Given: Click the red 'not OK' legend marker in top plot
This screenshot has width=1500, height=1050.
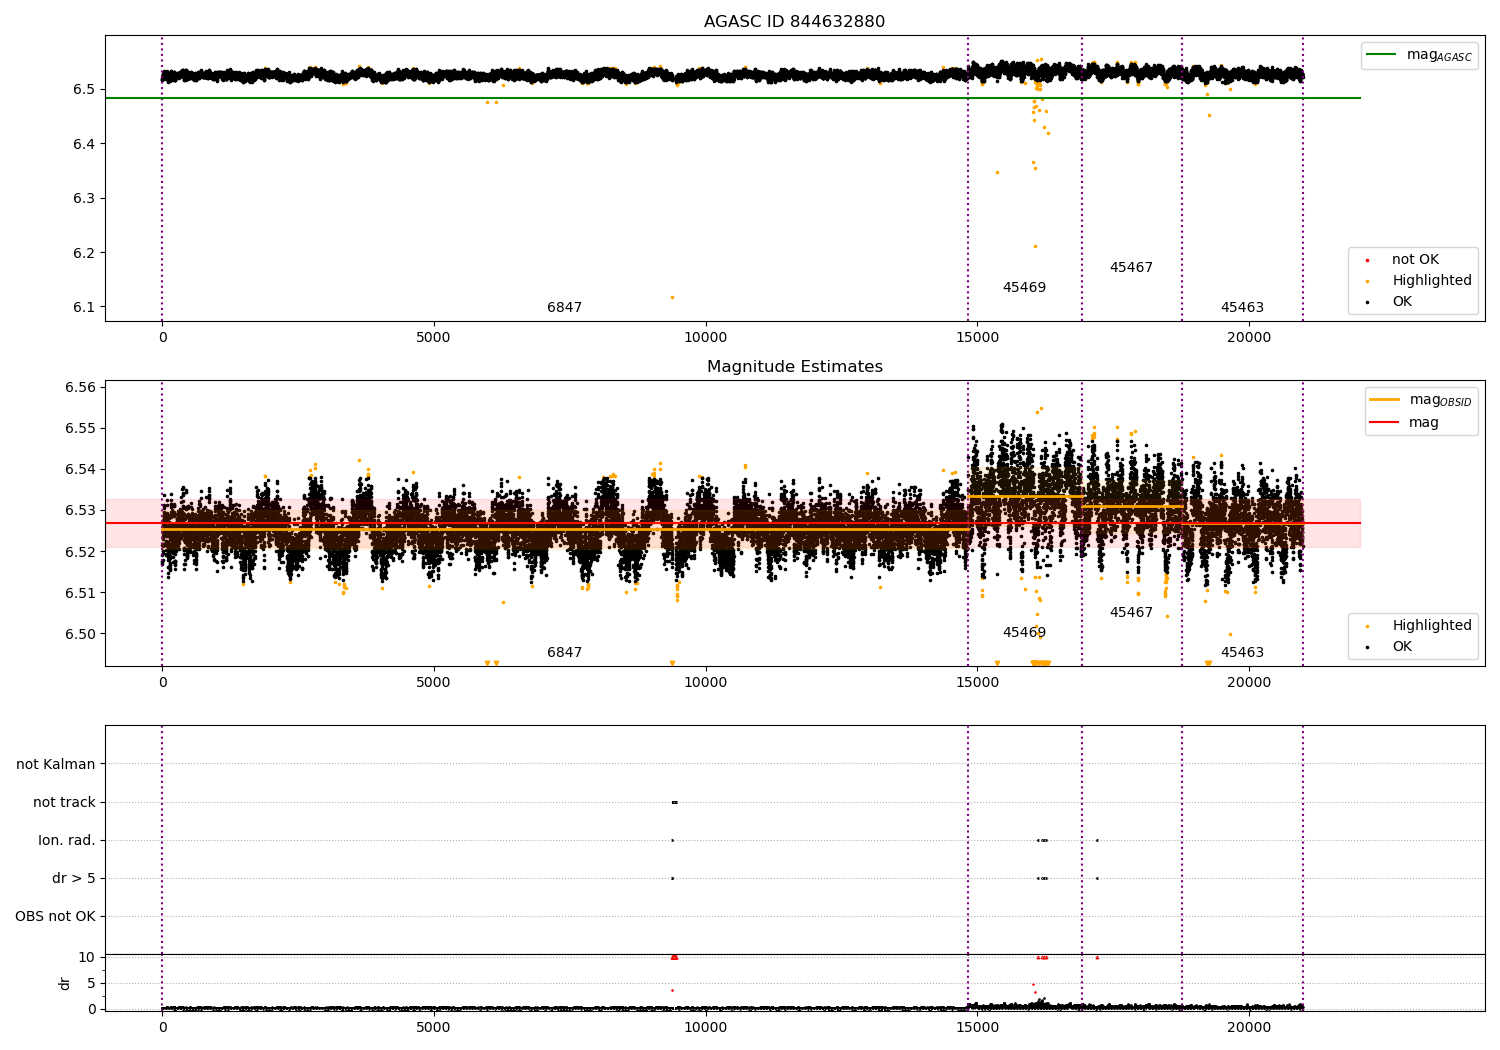Looking at the screenshot, I should (x=1368, y=260).
